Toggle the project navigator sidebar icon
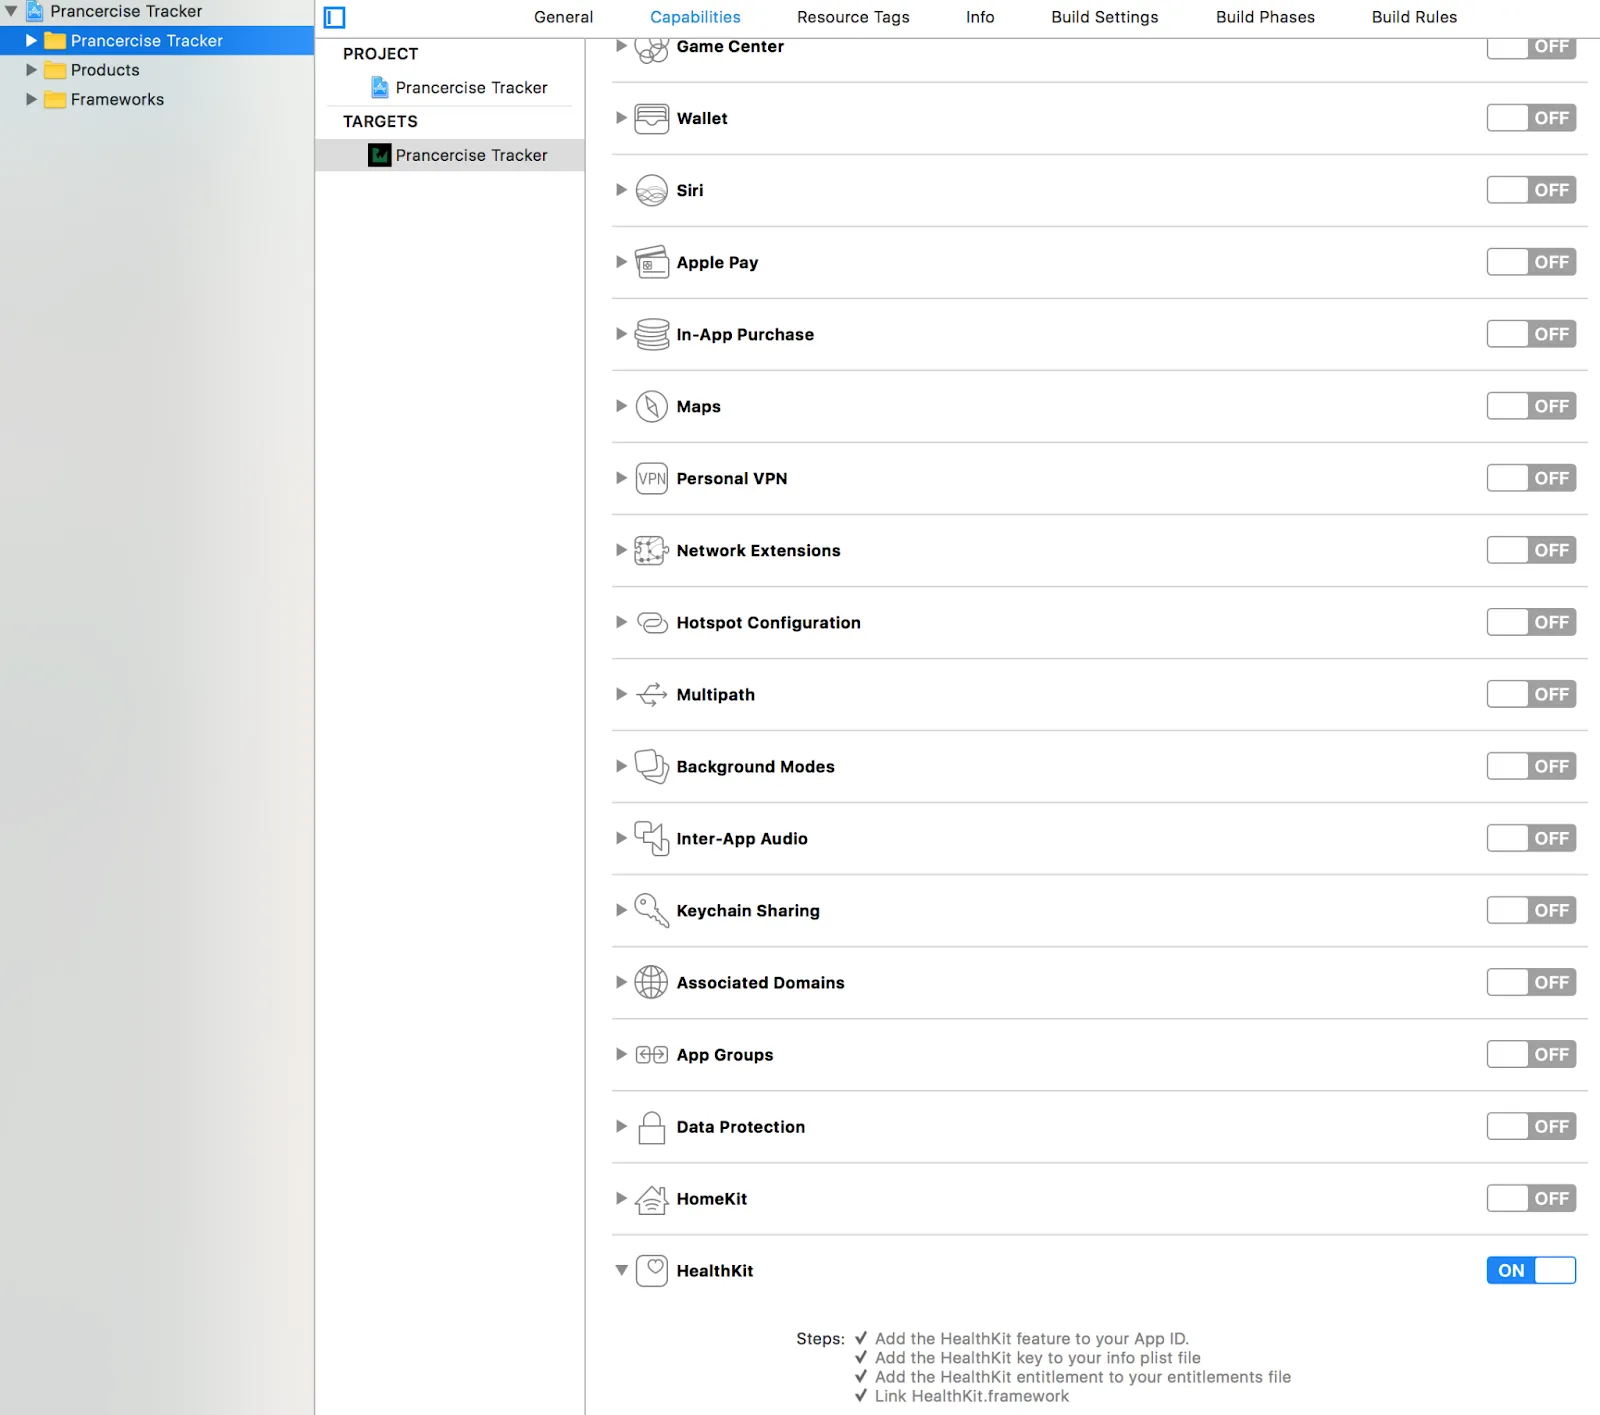 pyautogui.click(x=335, y=17)
